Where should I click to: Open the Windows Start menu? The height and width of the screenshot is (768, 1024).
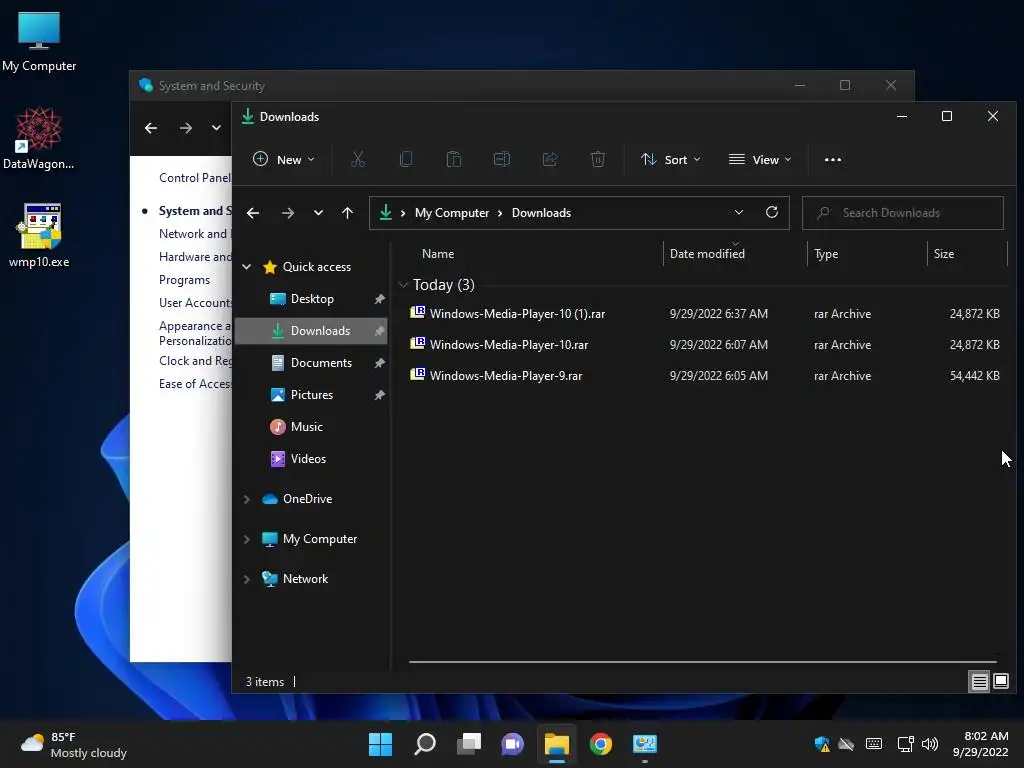[x=380, y=744]
